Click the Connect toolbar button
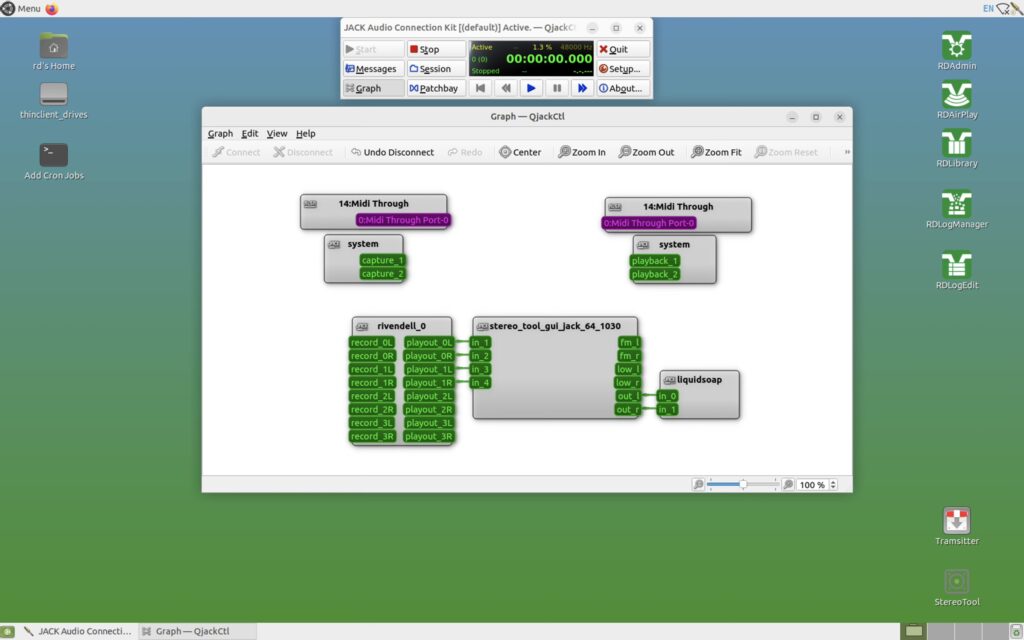The height and width of the screenshot is (640, 1024). [x=236, y=152]
